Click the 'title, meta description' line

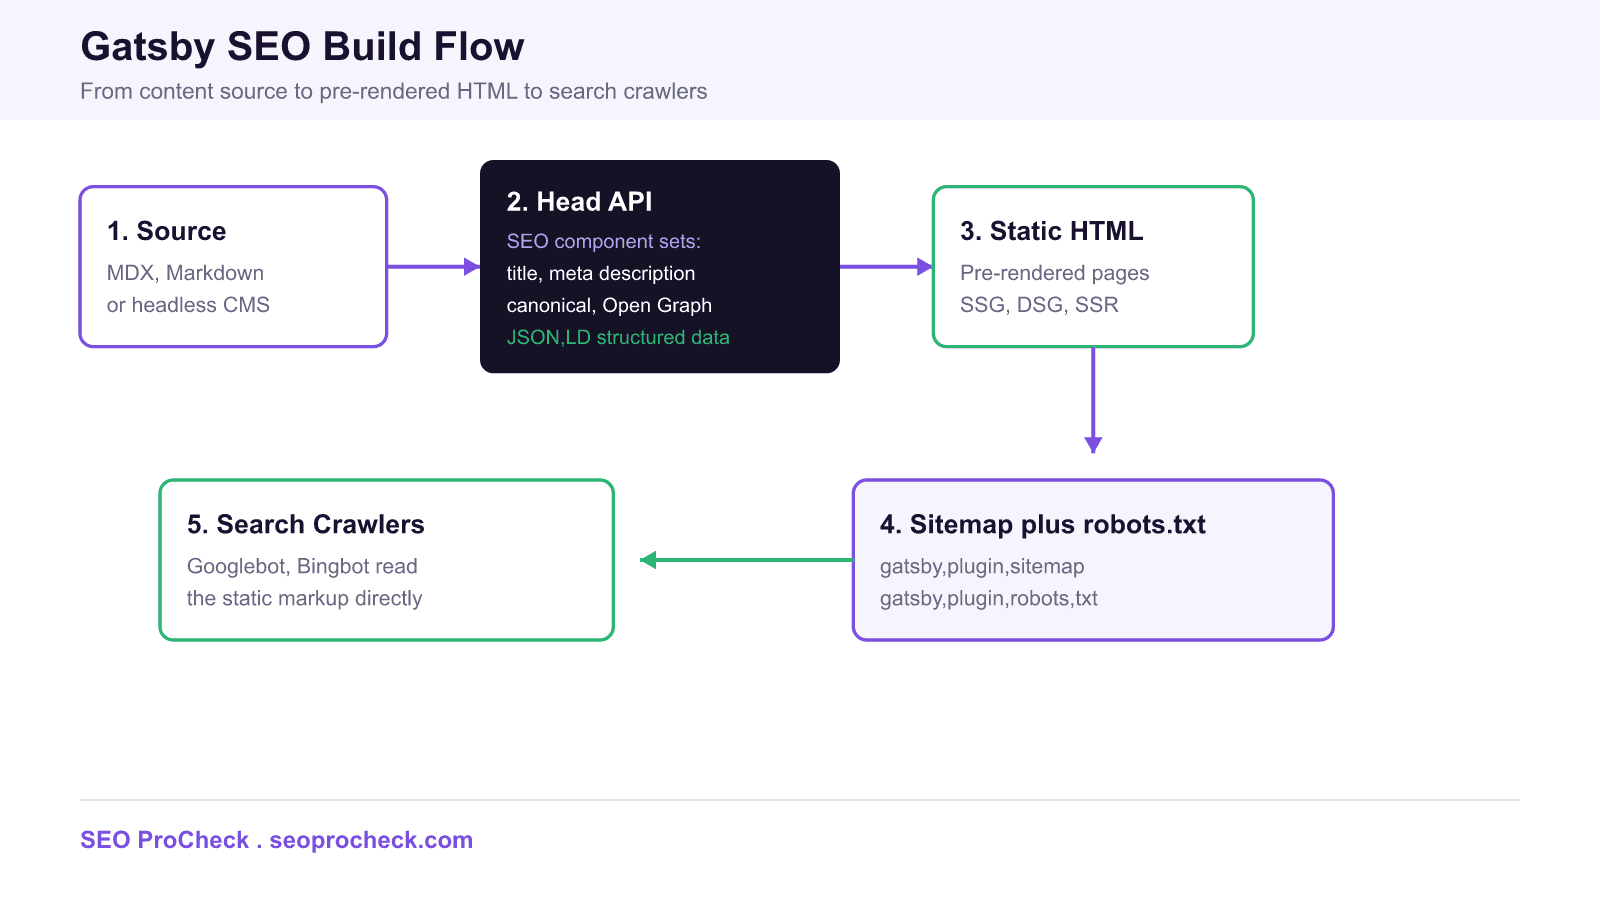(601, 273)
